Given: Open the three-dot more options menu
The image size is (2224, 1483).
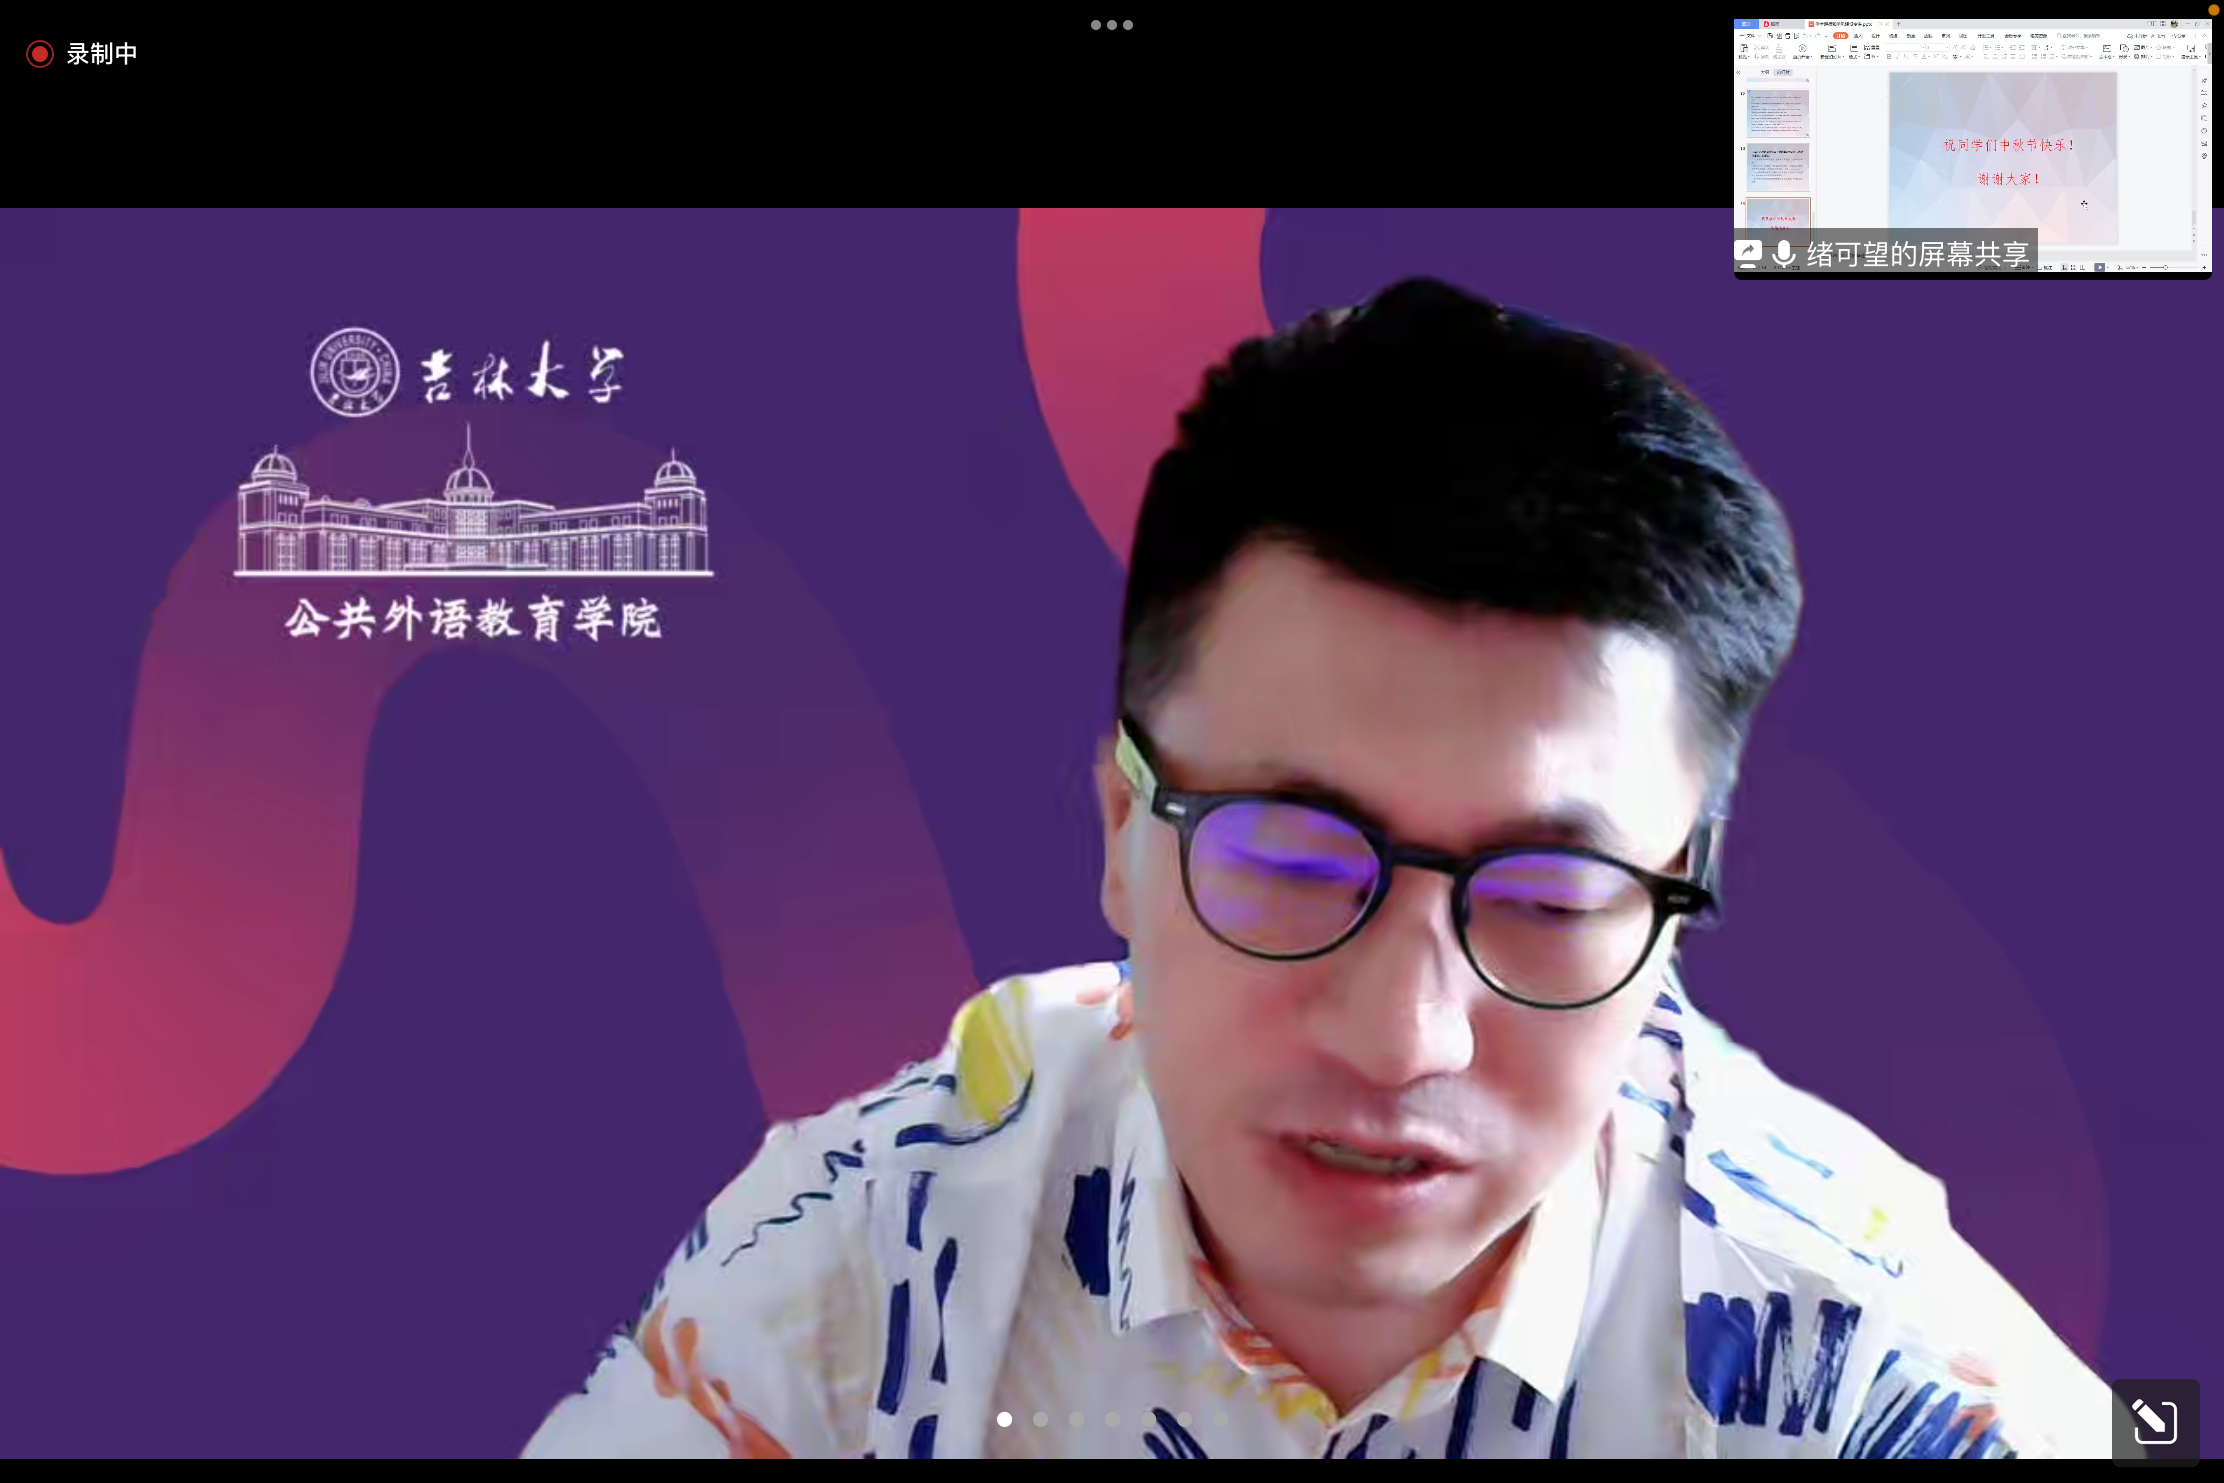Looking at the screenshot, I should 1111,25.
